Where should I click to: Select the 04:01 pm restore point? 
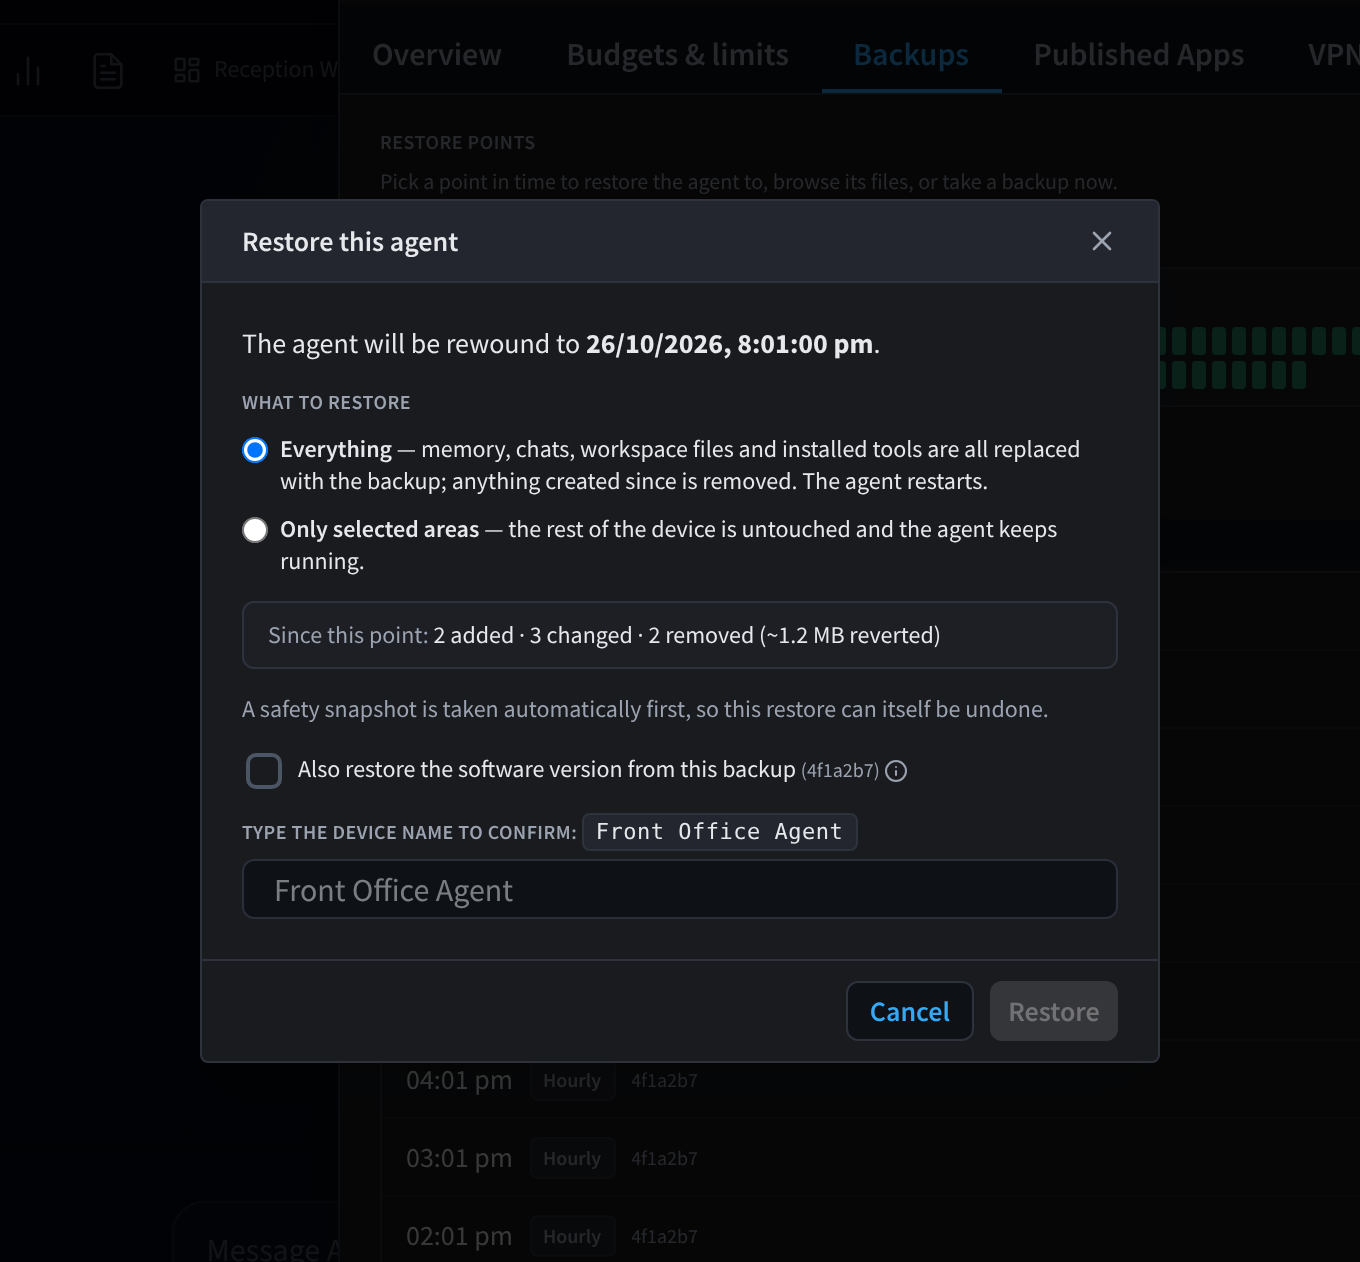pos(870,1080)
